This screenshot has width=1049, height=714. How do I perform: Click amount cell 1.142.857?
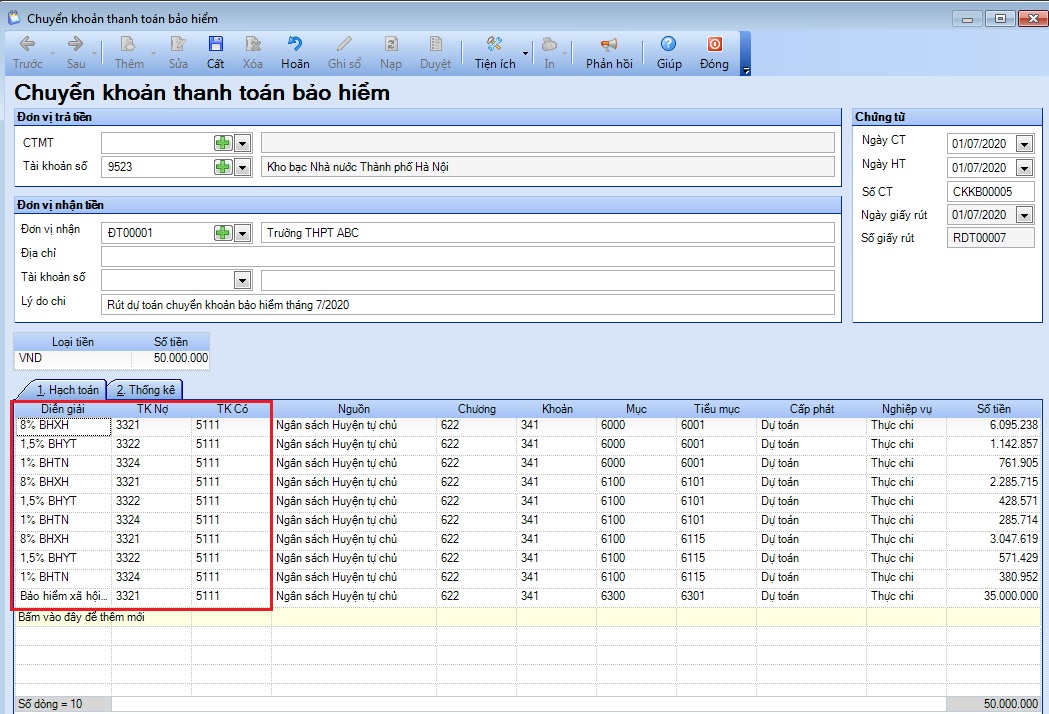click(993, 444)
